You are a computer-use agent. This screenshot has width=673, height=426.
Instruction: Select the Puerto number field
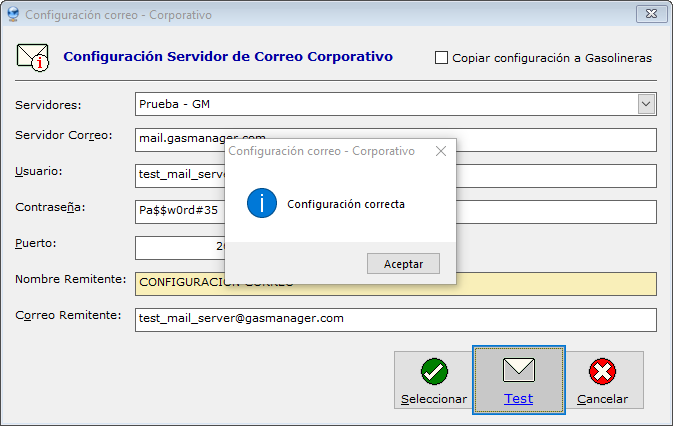(x=180, y=247)
